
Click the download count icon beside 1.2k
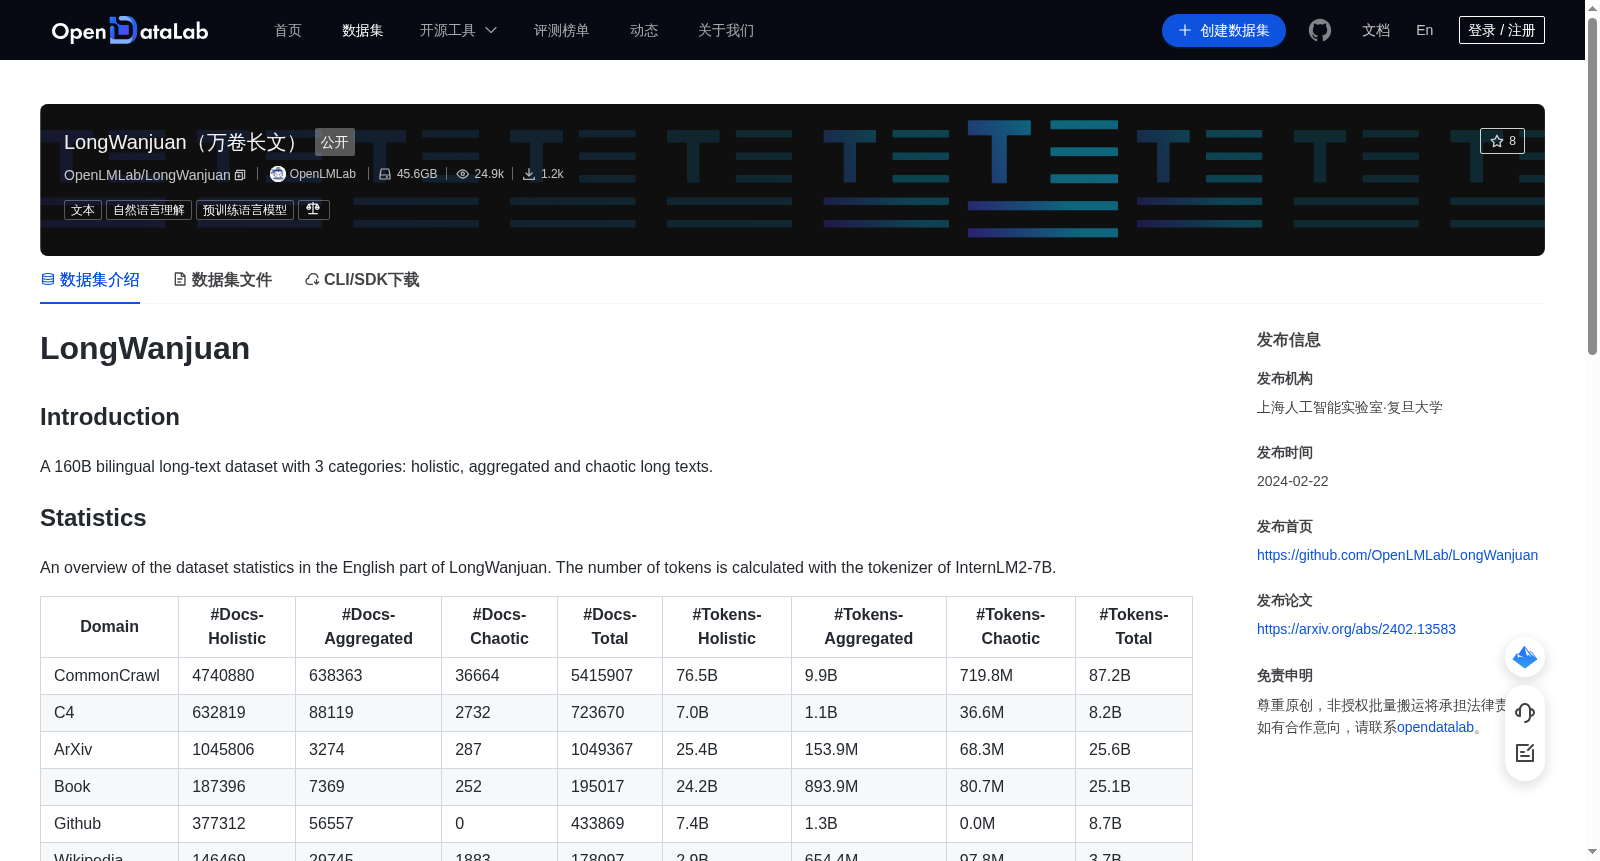point(529,174)
